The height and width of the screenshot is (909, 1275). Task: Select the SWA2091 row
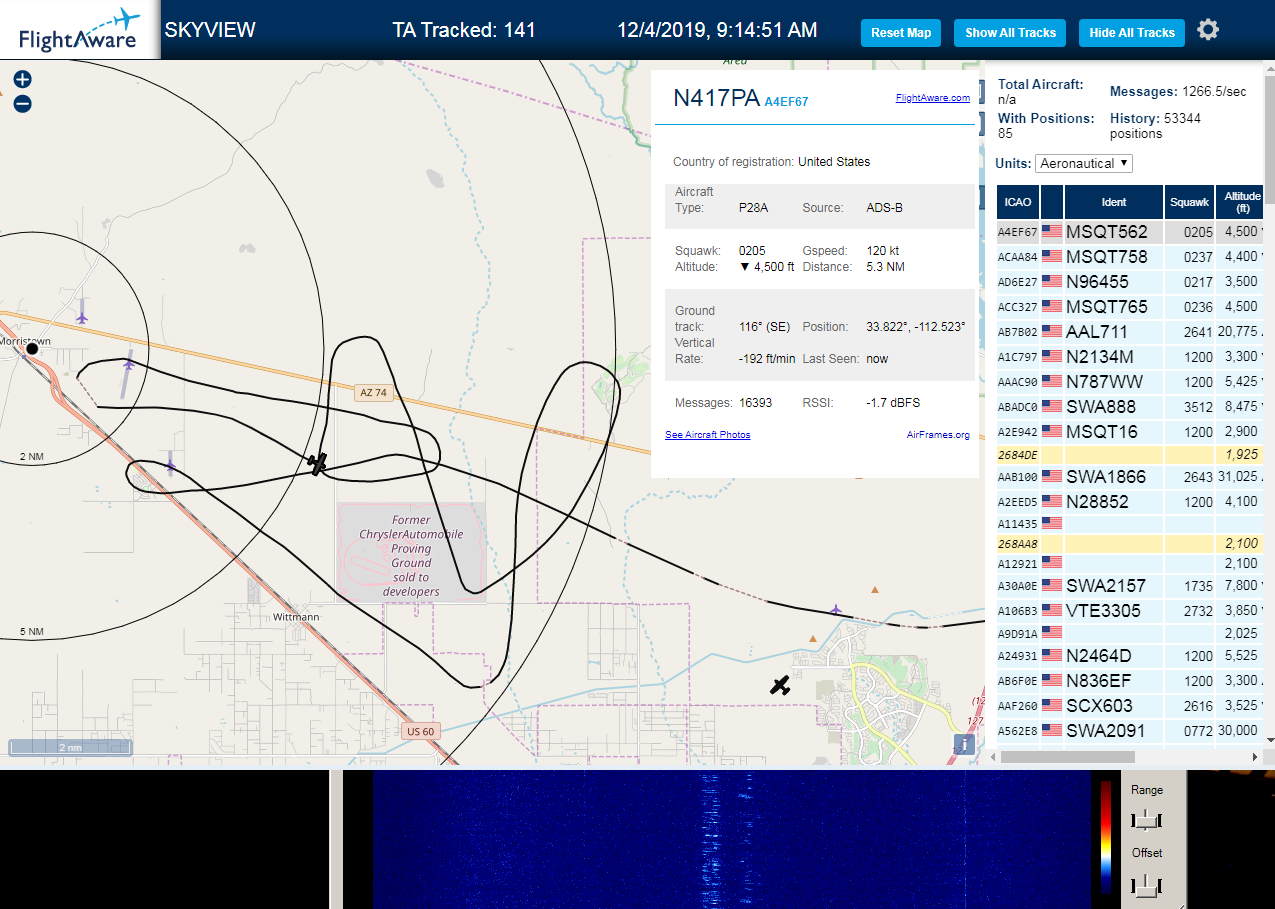pyautogui.click(x=1130, y=731)
